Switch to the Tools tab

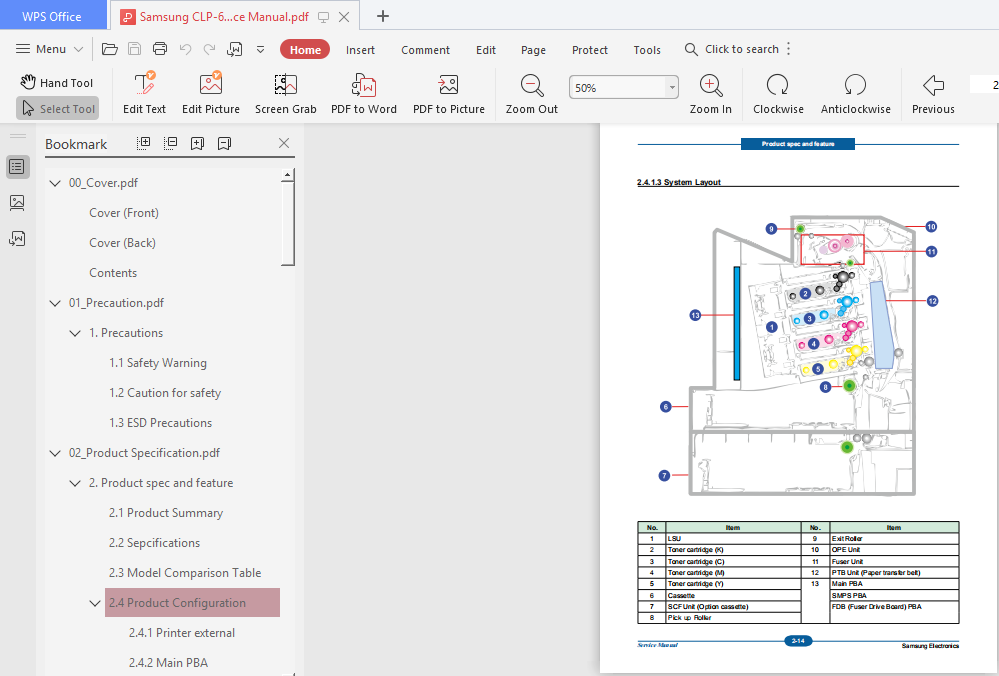coord(647,50)
